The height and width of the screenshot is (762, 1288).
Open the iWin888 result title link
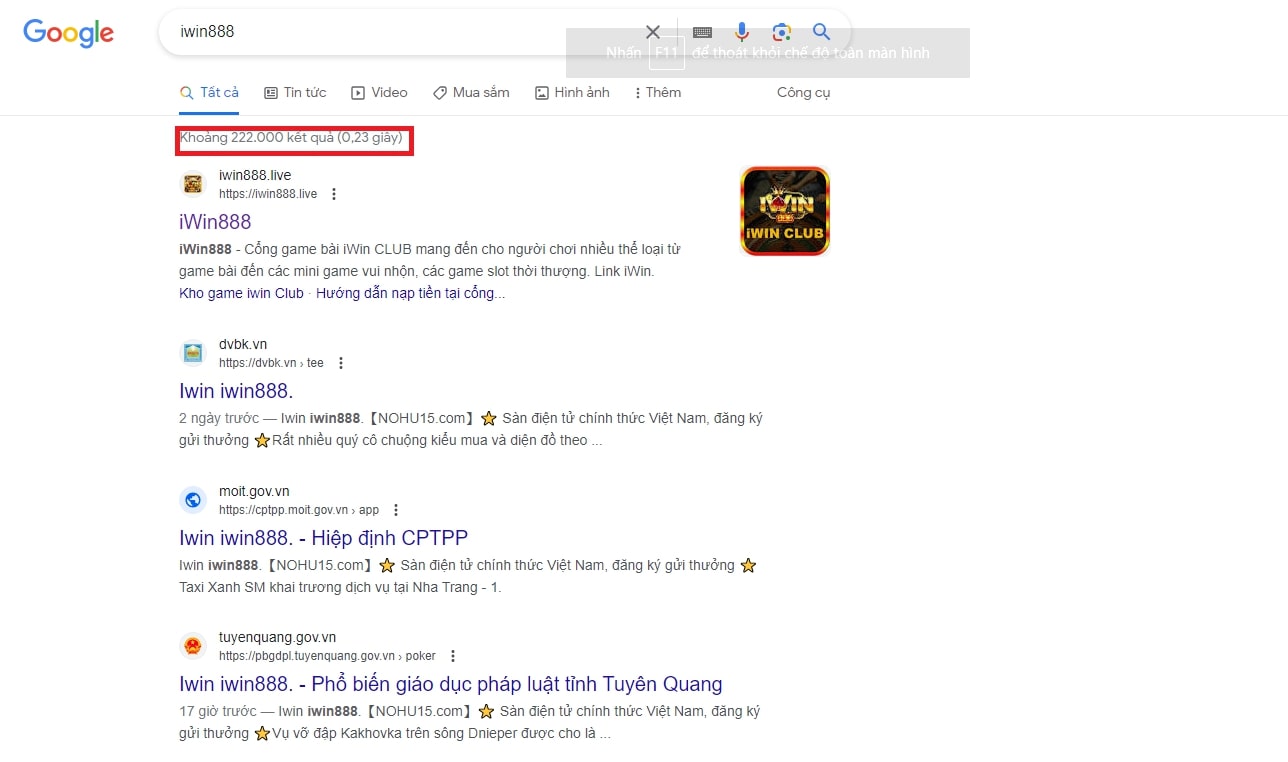[215, 222]
